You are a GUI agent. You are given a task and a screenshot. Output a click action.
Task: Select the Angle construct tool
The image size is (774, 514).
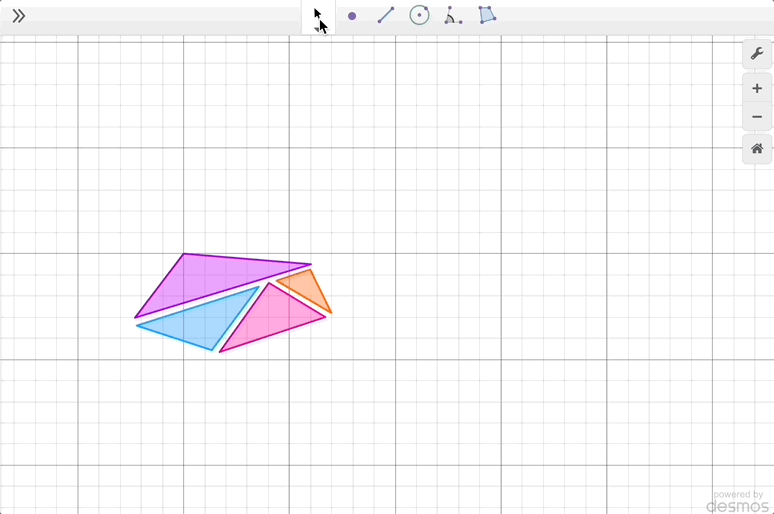pos(453,16)
